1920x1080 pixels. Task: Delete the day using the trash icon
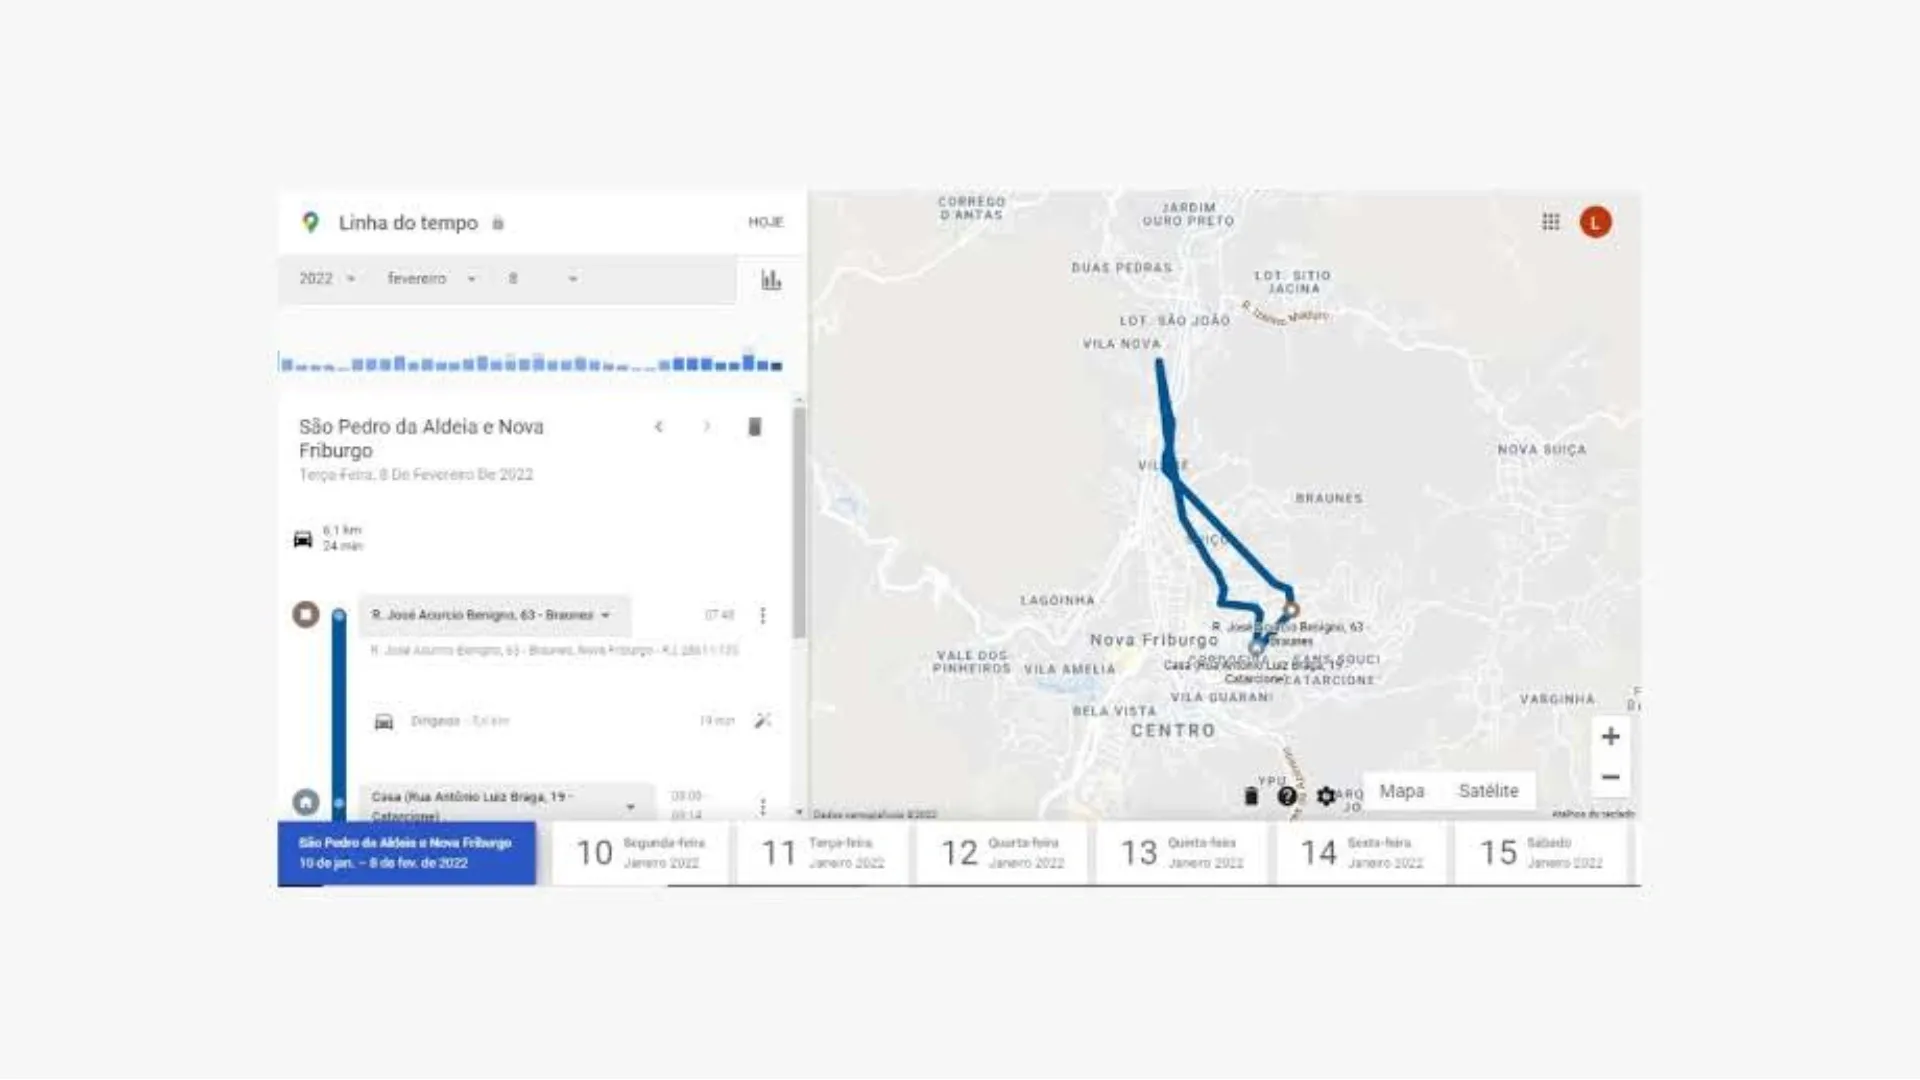point(755,427)
